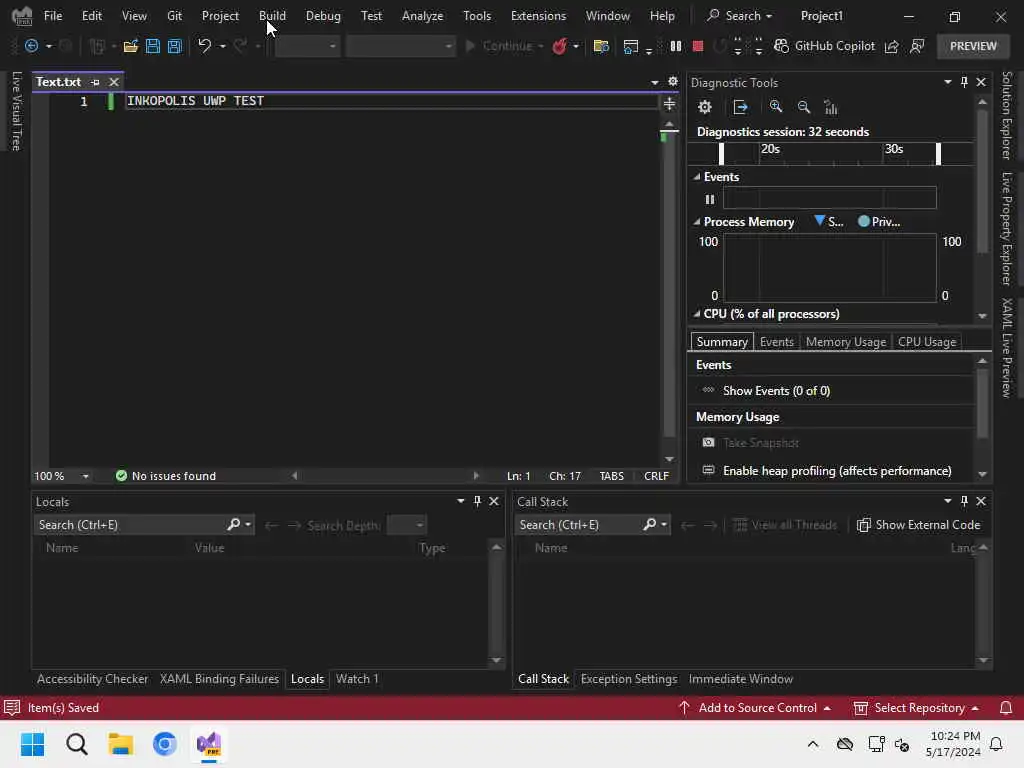
Task: Open the Search dropdown in title bar
Action: point(740,16)
